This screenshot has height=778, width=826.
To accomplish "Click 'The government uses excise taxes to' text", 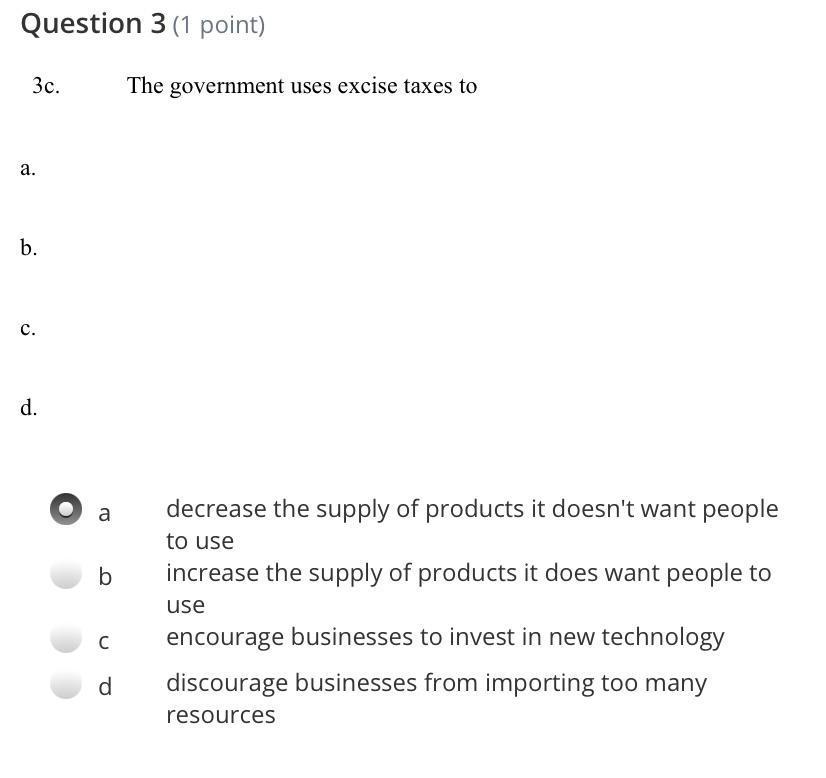I will pos(302,86).
